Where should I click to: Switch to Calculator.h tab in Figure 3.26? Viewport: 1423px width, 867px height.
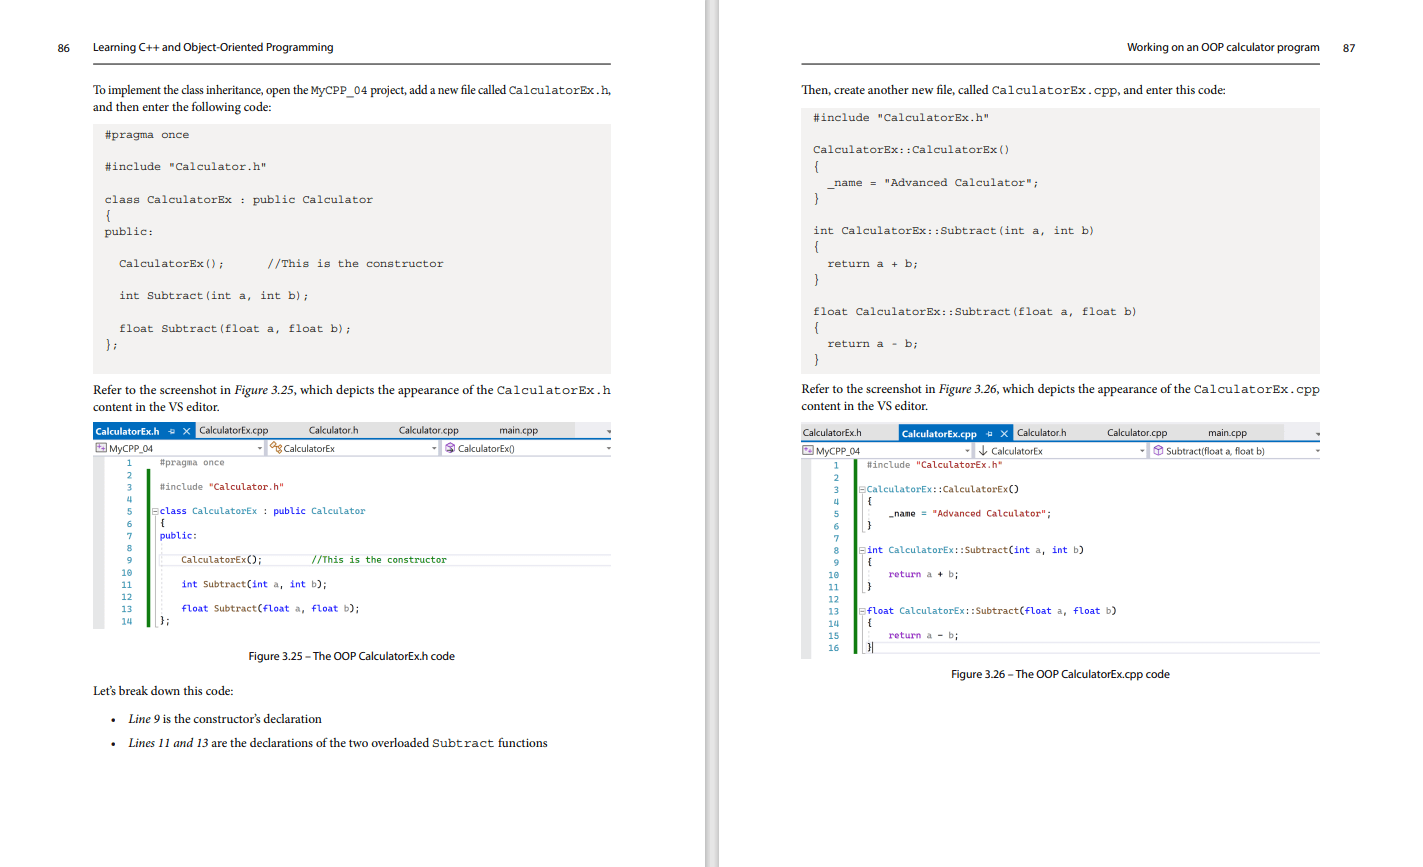coord(1041,433)
